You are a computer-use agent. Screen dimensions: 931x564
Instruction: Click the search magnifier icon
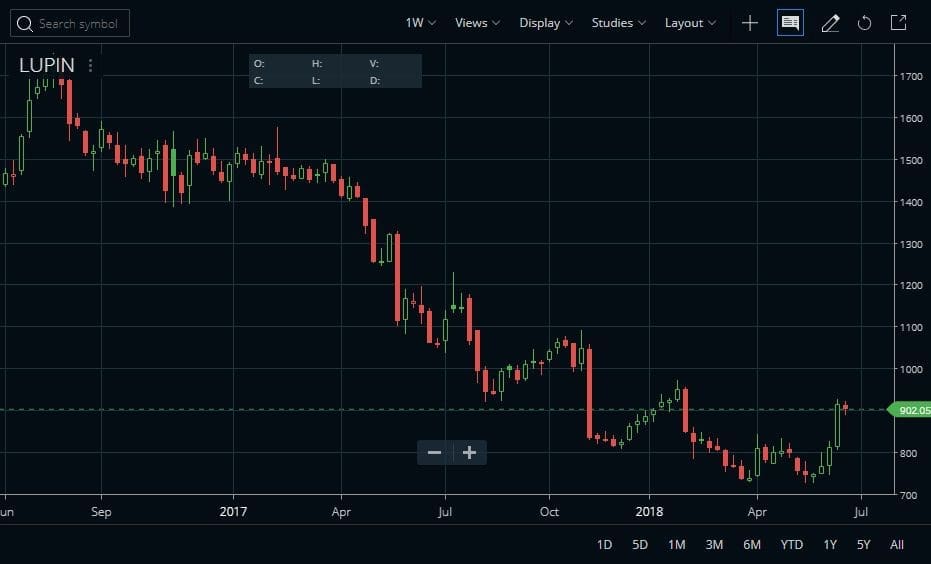tap(24, 24)
